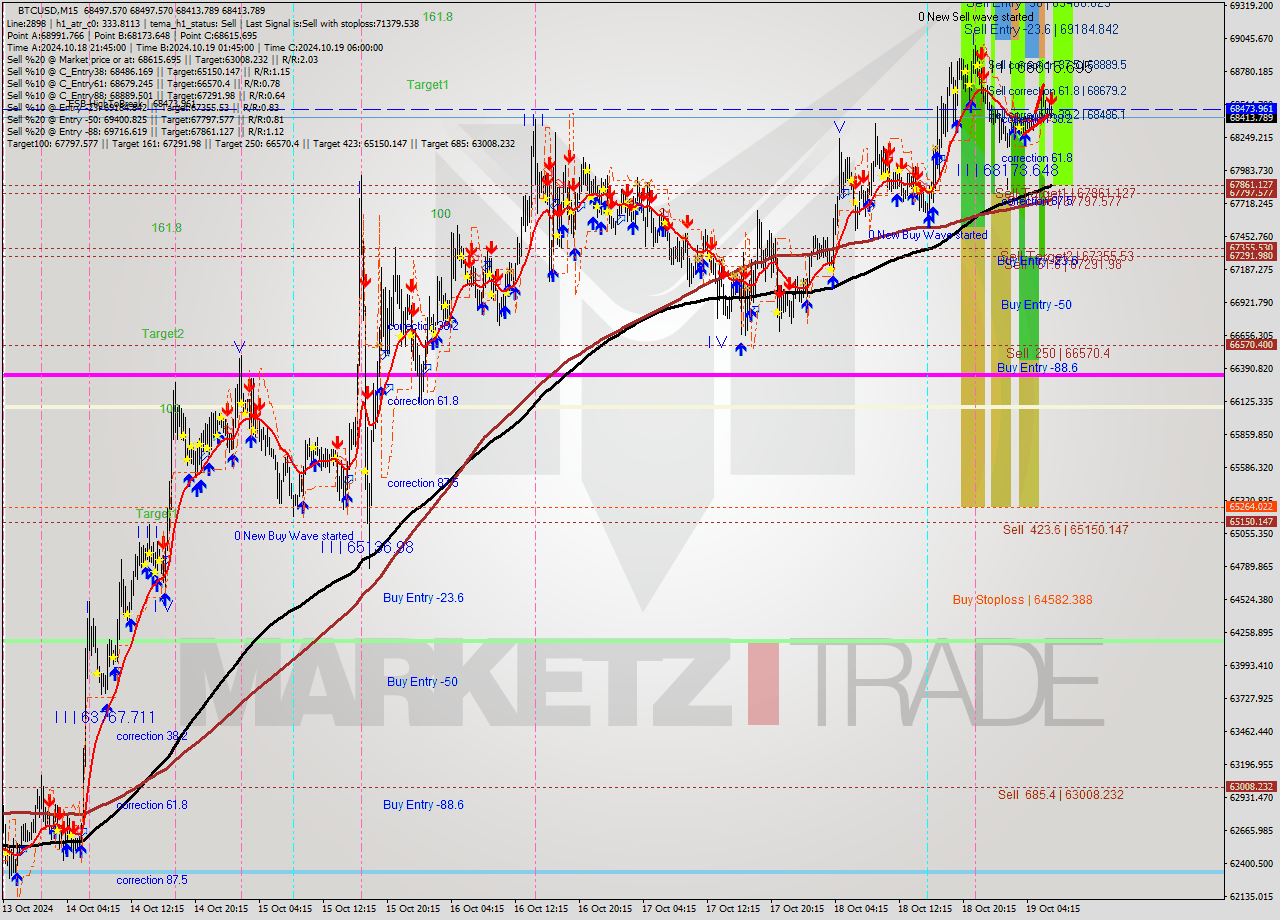The height and width of the screenshot is (920, 1280).
Task: Select the 'Sell 685.4 | 63008.232' label
Action: pyautogui.click(x=1060, y=794)
